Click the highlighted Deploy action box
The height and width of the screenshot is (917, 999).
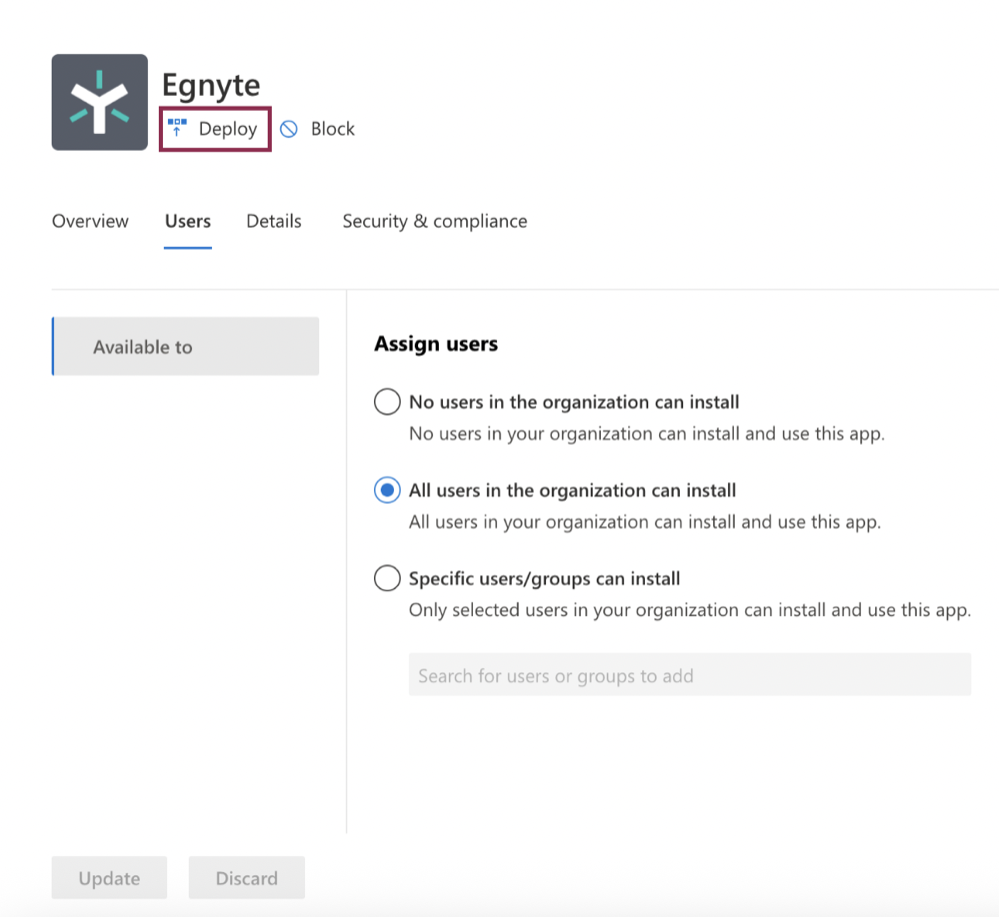pyautogui.click(x=213, y=128)
